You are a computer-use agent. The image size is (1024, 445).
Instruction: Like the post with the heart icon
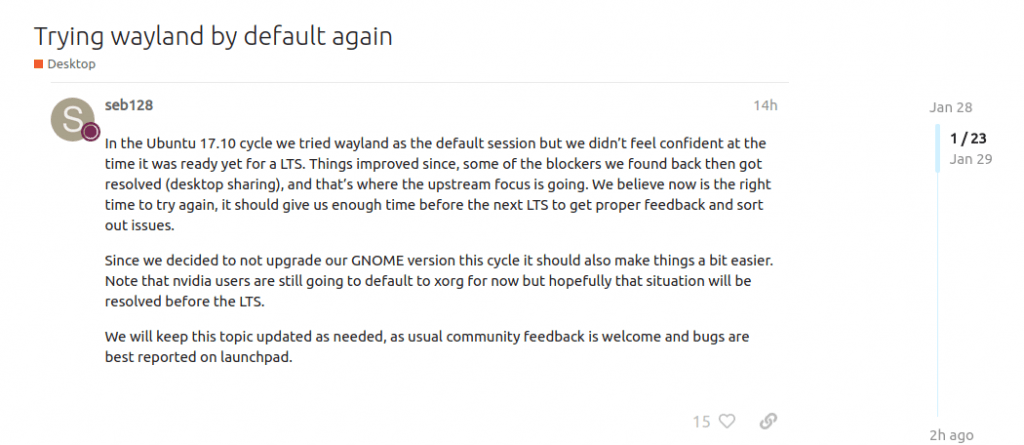click(727, 421)
